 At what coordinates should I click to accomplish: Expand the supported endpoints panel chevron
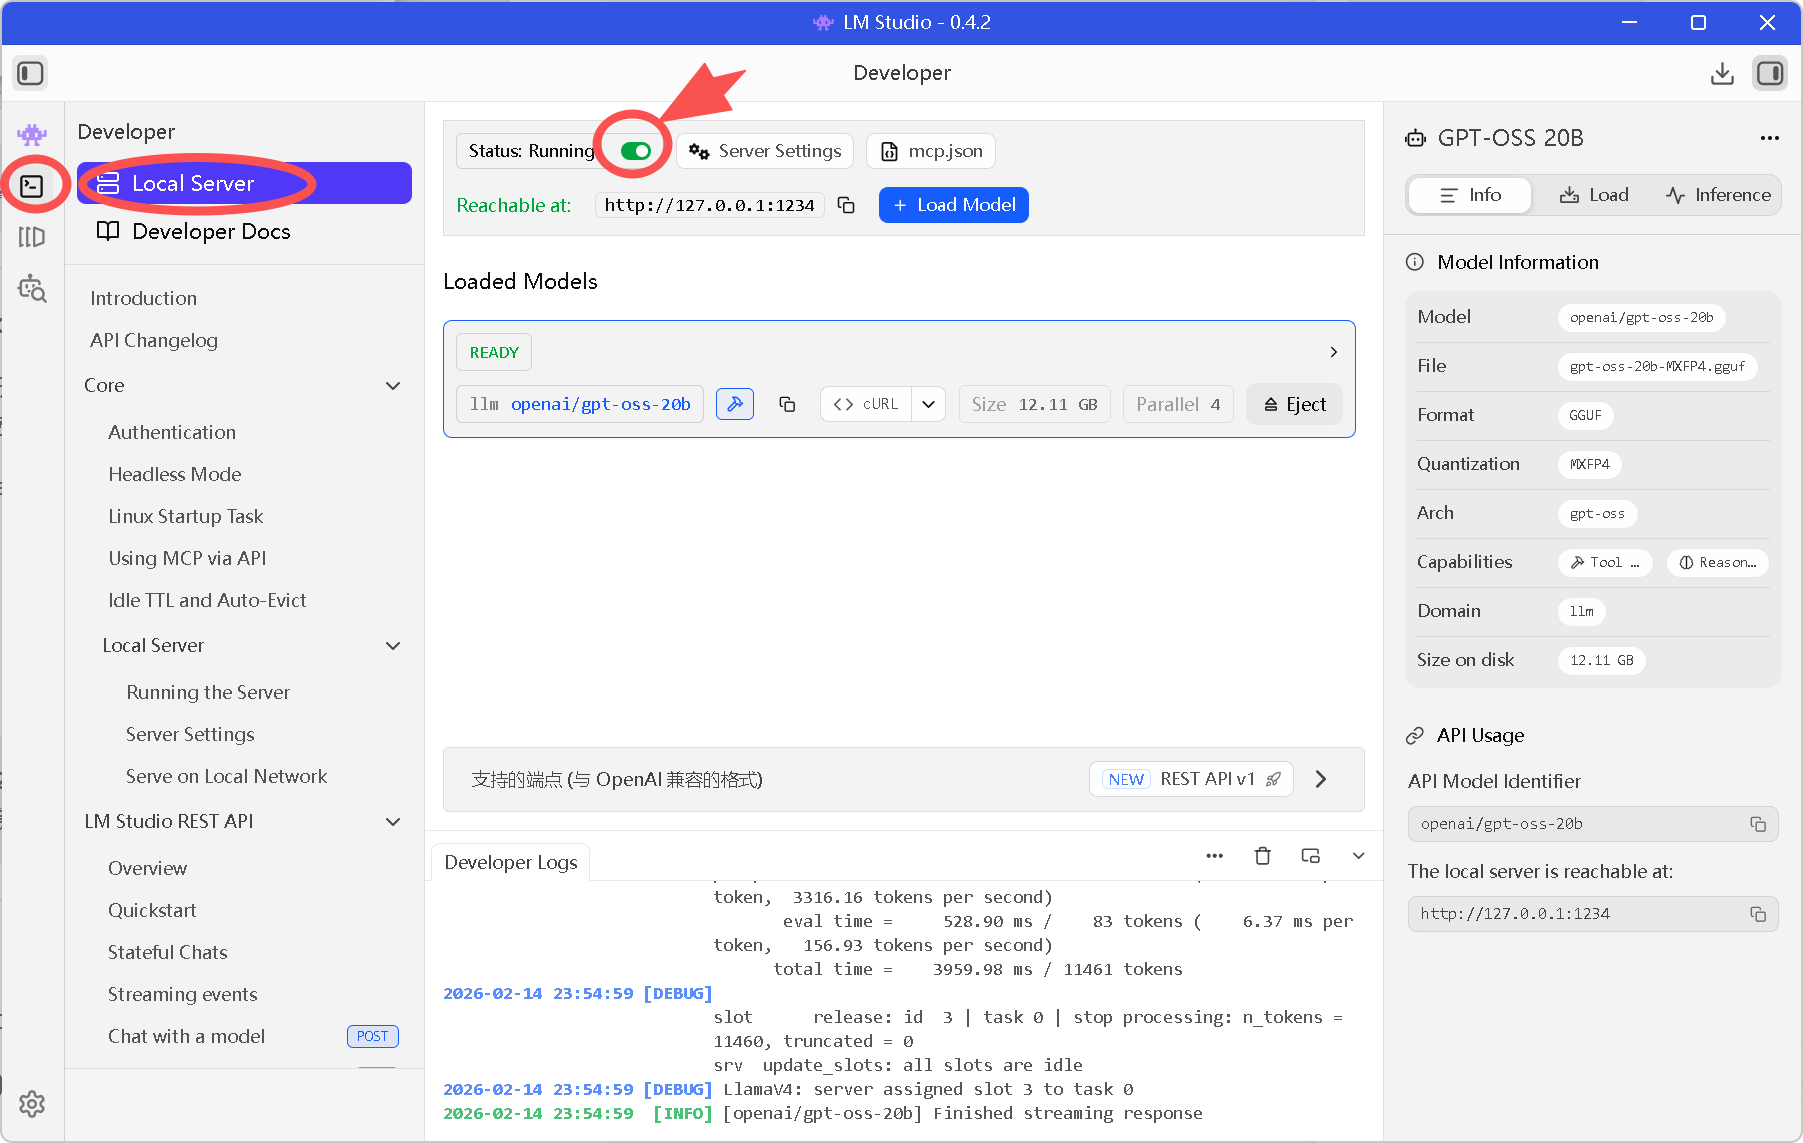click(x=1321, y=779)
